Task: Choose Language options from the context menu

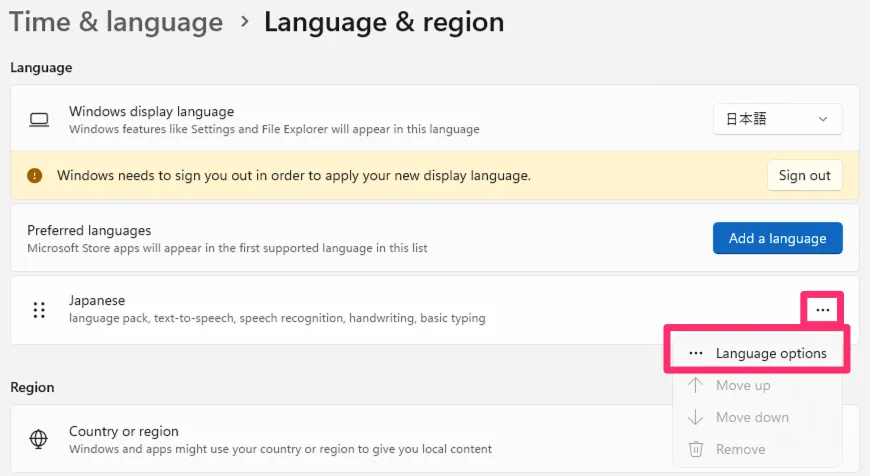Action: click(758, 353)
